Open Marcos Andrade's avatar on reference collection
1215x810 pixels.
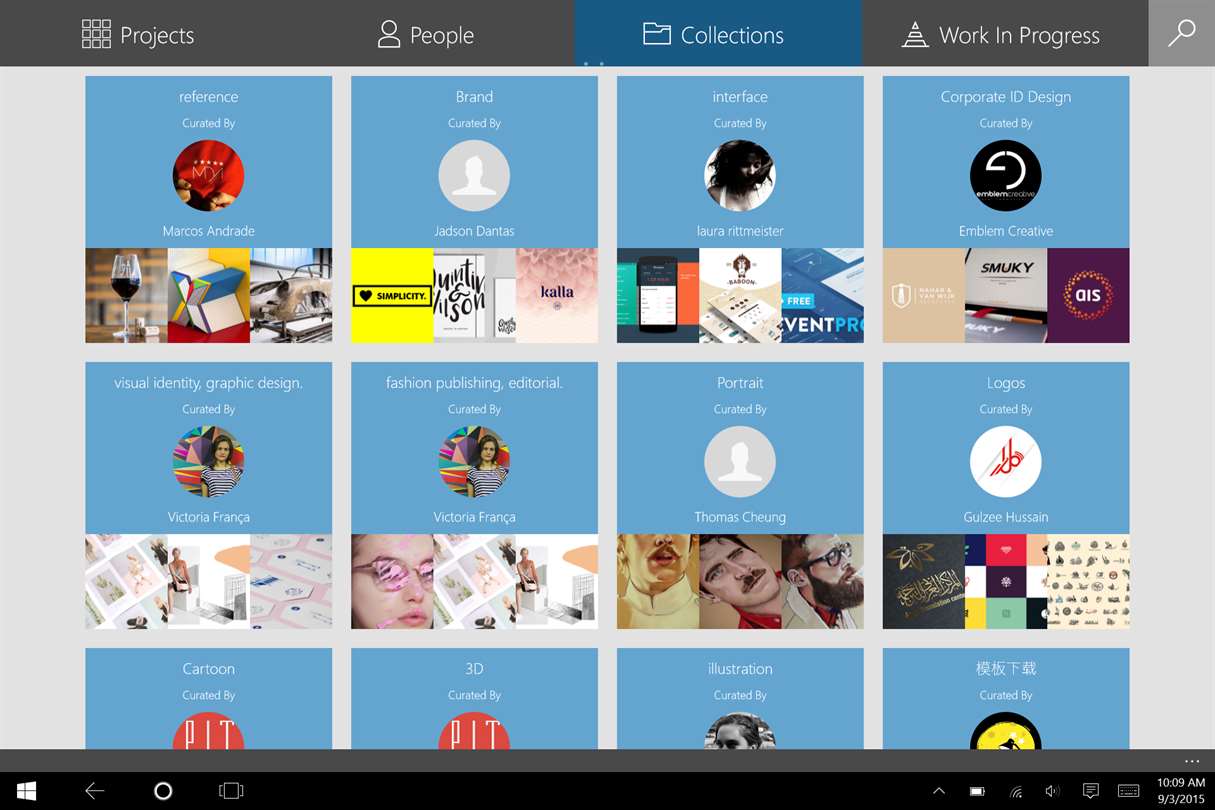coord(209,175)
